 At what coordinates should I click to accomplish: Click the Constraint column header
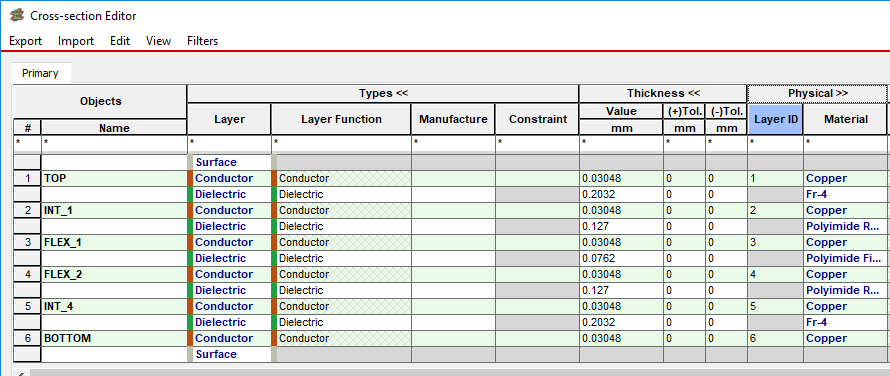(x=537, y=119)
